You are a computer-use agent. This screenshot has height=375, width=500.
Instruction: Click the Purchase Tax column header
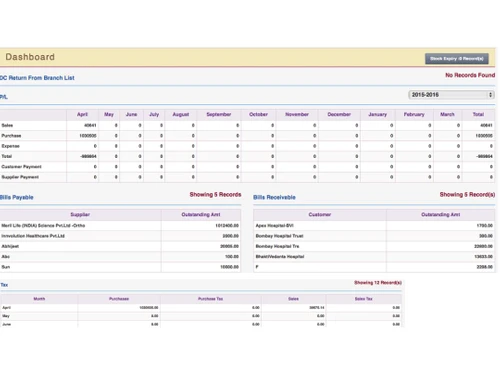coord(210,299)
